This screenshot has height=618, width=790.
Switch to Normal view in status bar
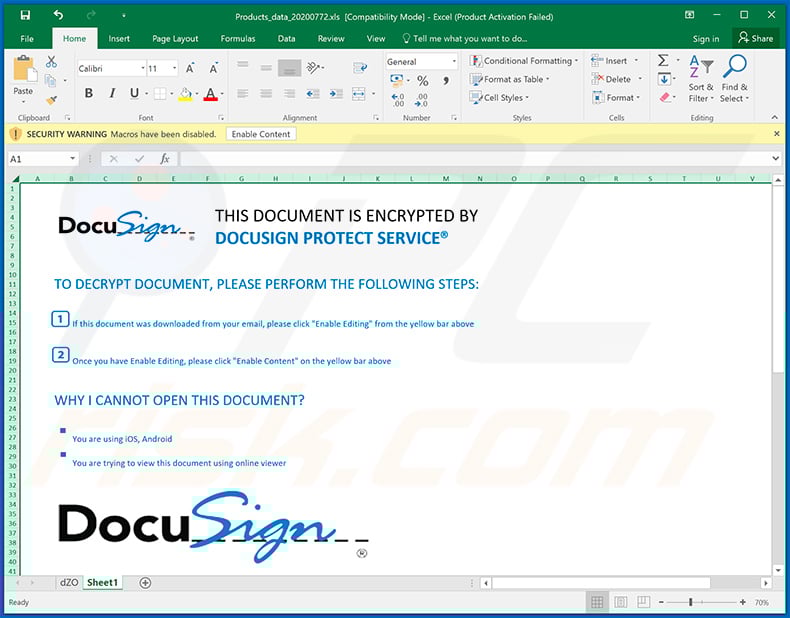pyautogui.click(x=597, y=602)
